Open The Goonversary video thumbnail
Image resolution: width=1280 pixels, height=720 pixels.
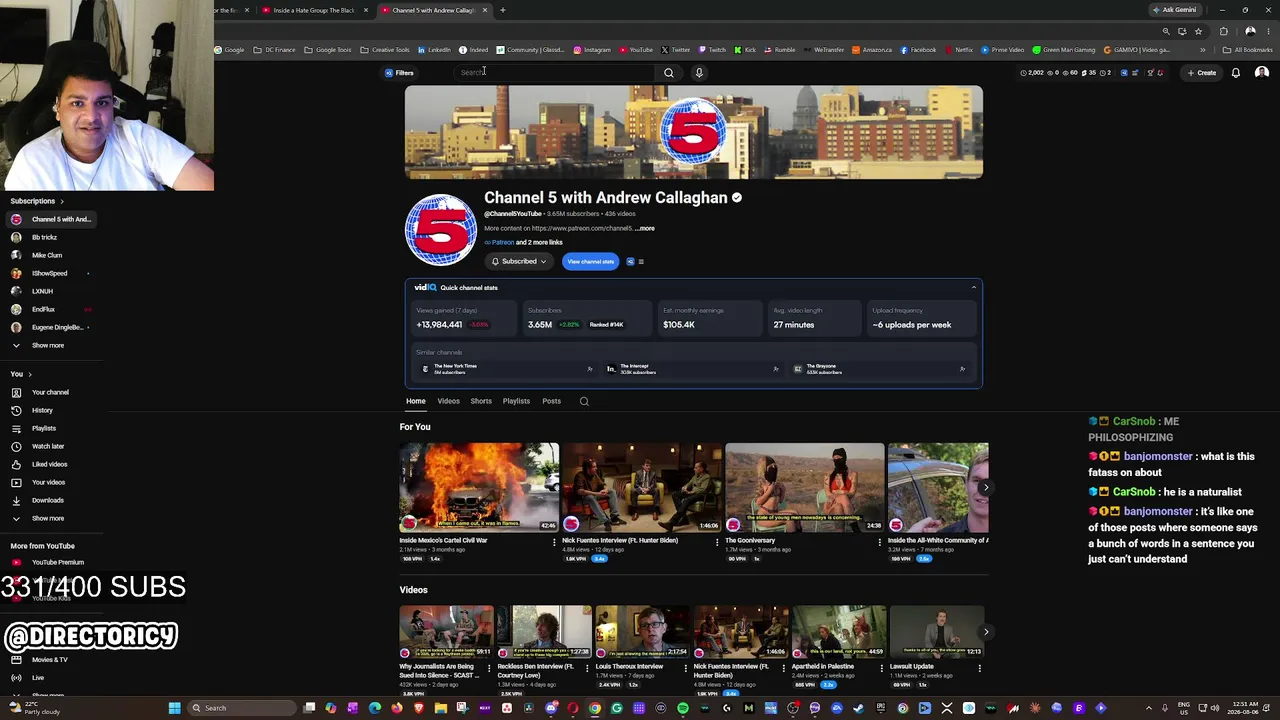click(x=805, y=487)
